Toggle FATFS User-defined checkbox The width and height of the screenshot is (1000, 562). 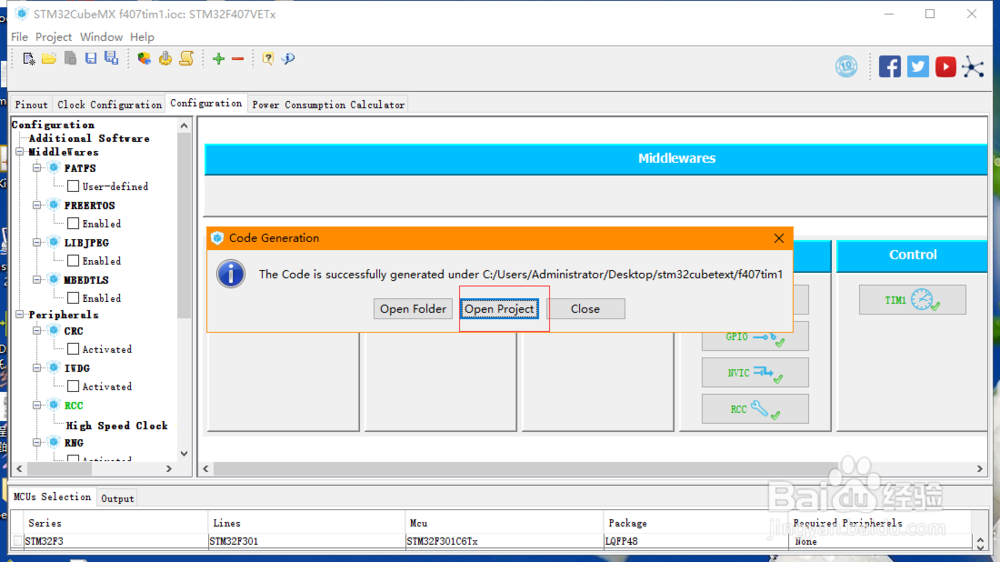[x=73, y=186]
